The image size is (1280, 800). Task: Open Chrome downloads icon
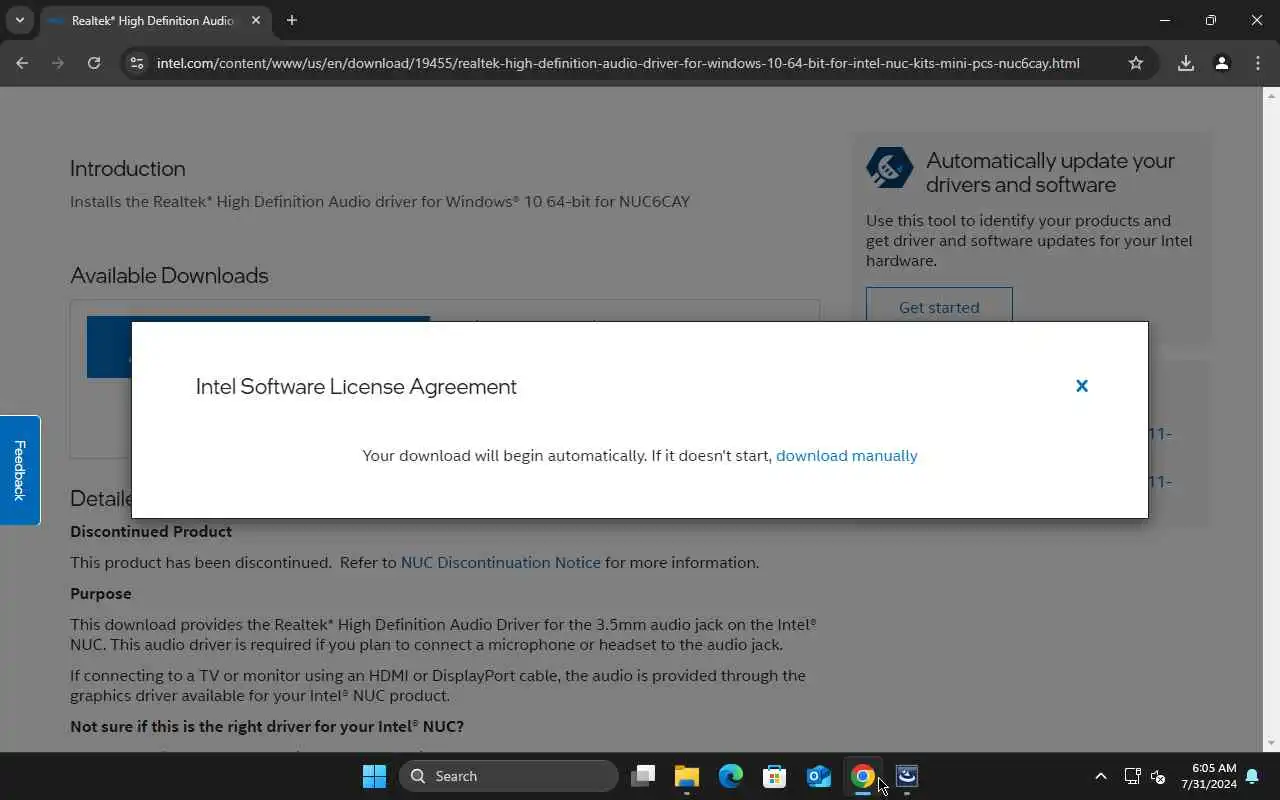(x=1186, y=63)
